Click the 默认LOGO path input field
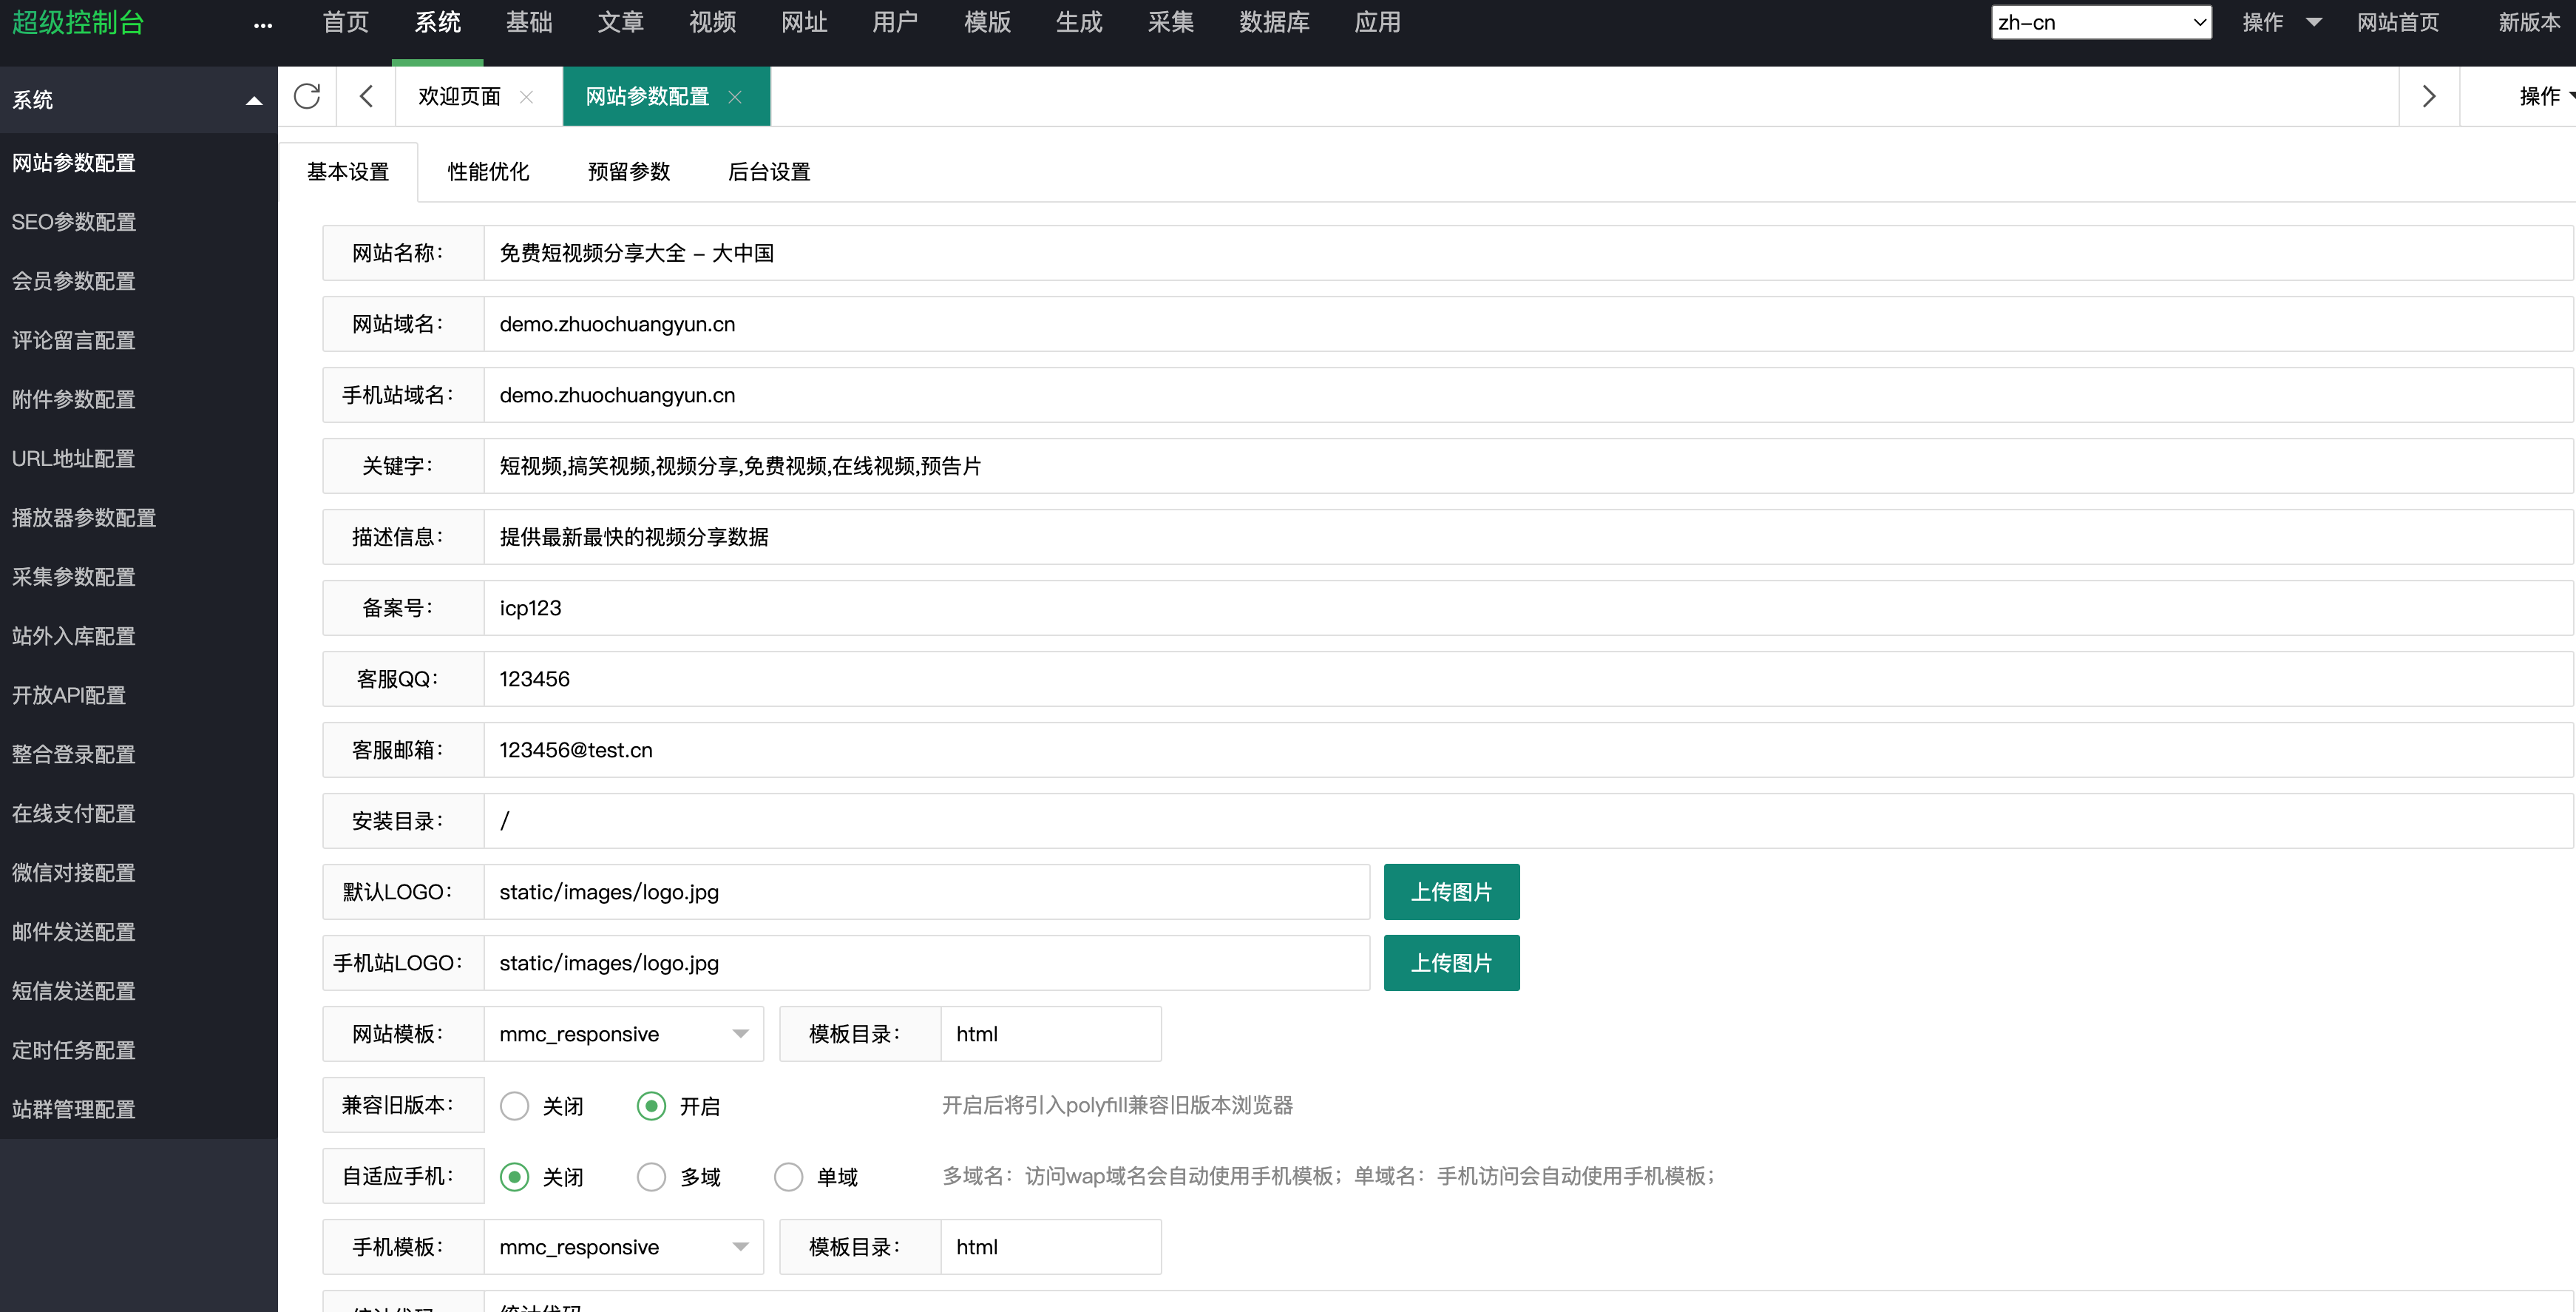The height and width of the screenshot is (1312, 2576). click(x=926, y=891)
